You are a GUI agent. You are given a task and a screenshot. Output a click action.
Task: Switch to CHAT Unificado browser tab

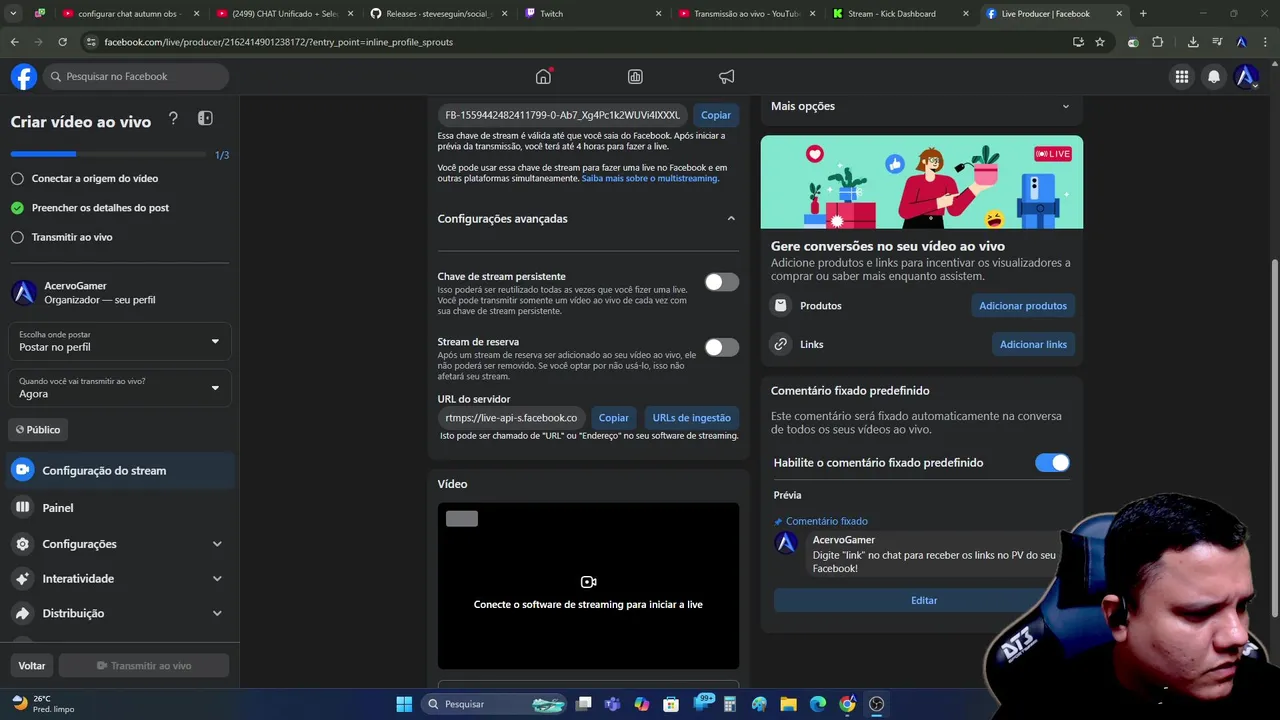coord(285,14)
